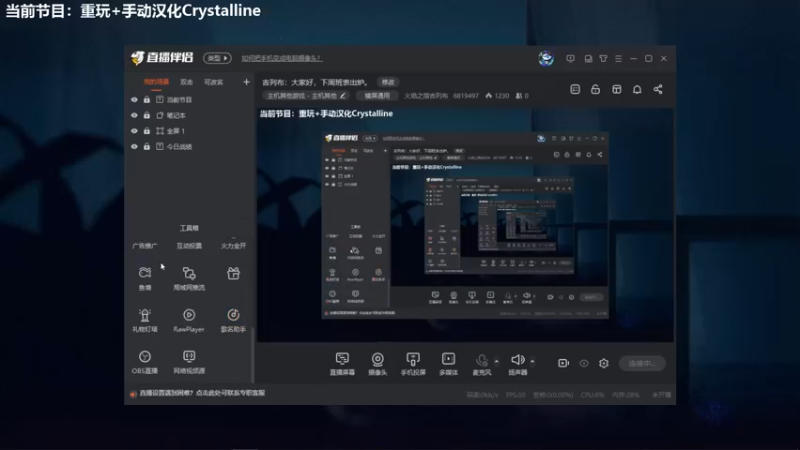Add a 摄像头 camera source
The height and width of the screenshot is (450, 800).
pyautogui.click(x=378, y=364)
